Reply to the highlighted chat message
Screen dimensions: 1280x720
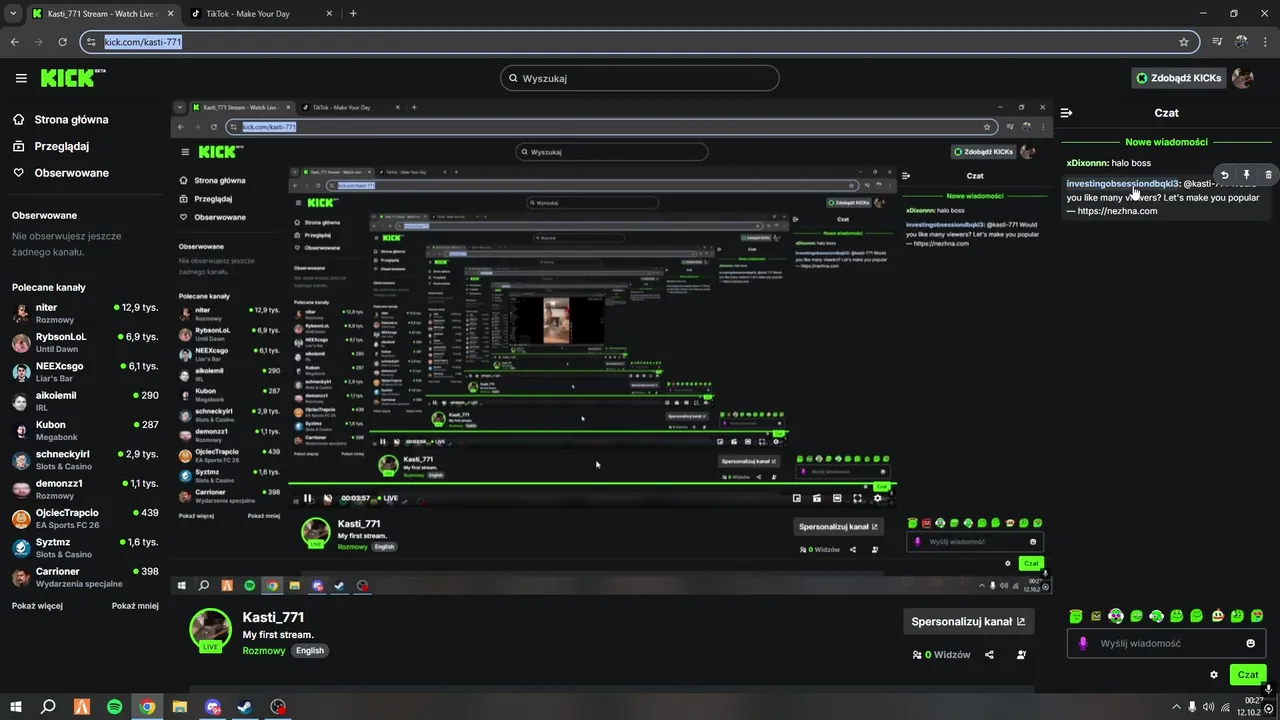pyautogui.click(x=1225, y=175)
